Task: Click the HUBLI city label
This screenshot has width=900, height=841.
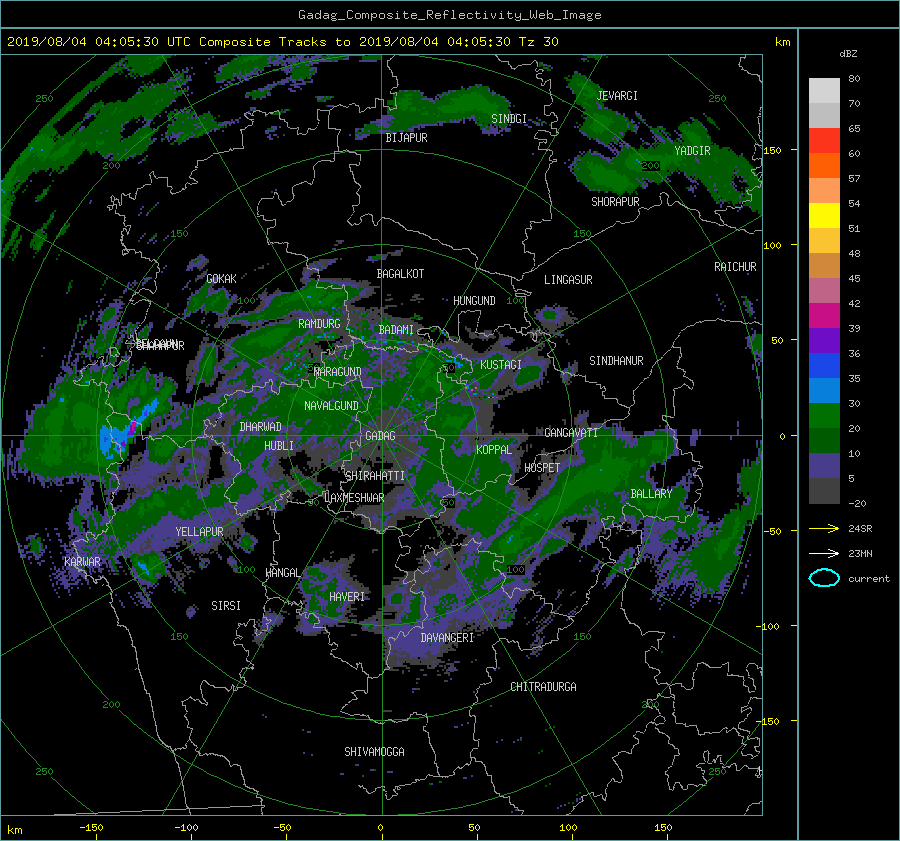Action: coord(279,445)
